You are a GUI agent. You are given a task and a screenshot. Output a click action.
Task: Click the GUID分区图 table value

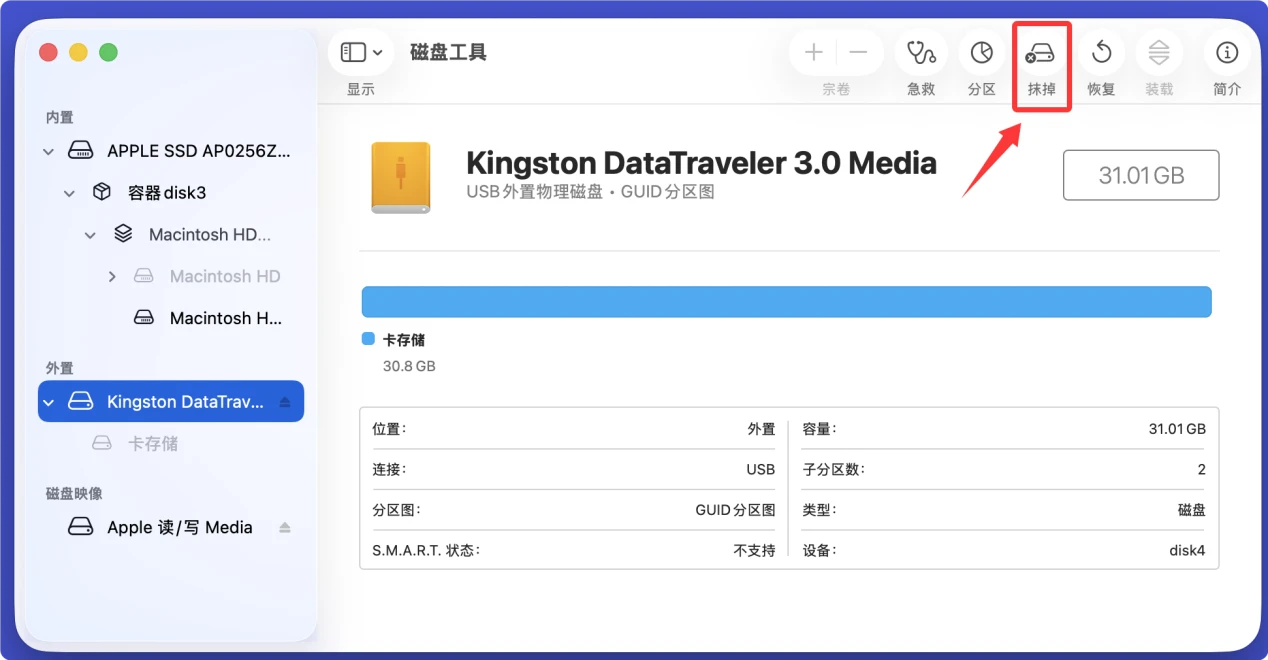click(x=735, y=510)
